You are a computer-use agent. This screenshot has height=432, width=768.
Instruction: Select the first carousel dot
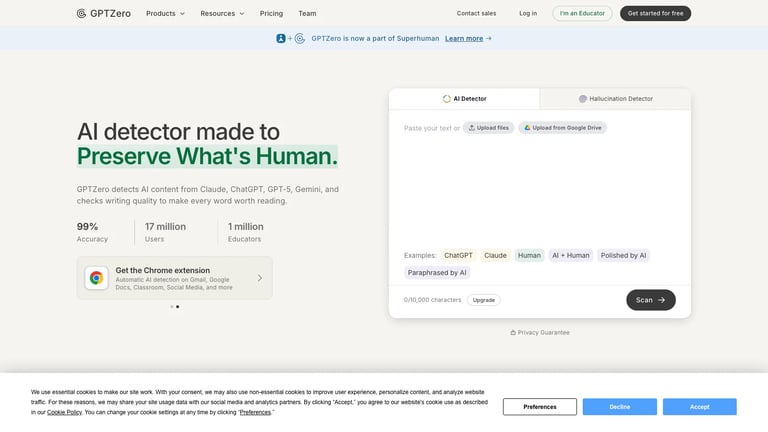click(x=172, y=307)
